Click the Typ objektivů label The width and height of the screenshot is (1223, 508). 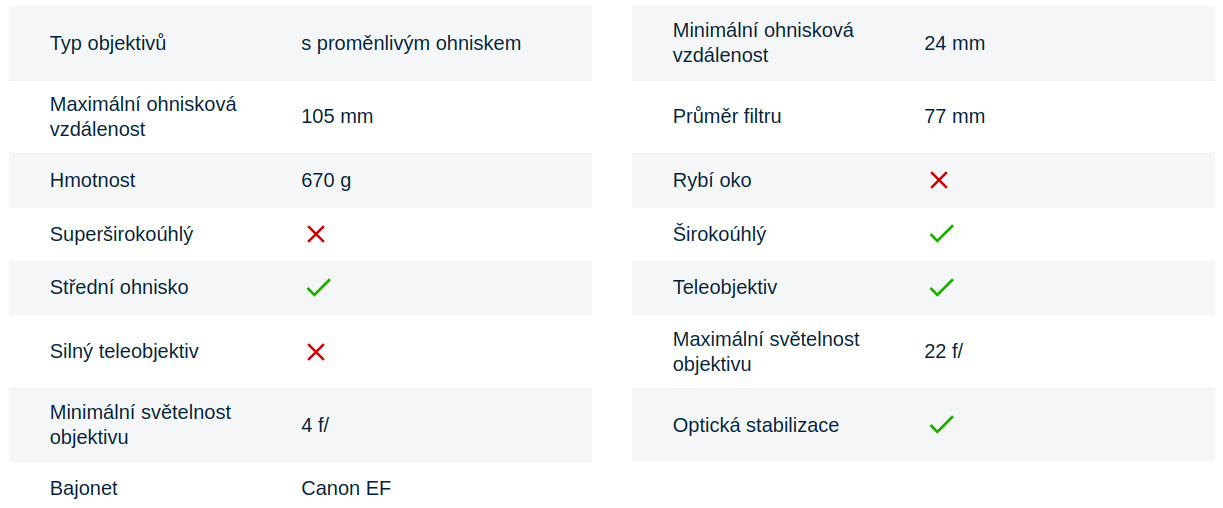108,43
